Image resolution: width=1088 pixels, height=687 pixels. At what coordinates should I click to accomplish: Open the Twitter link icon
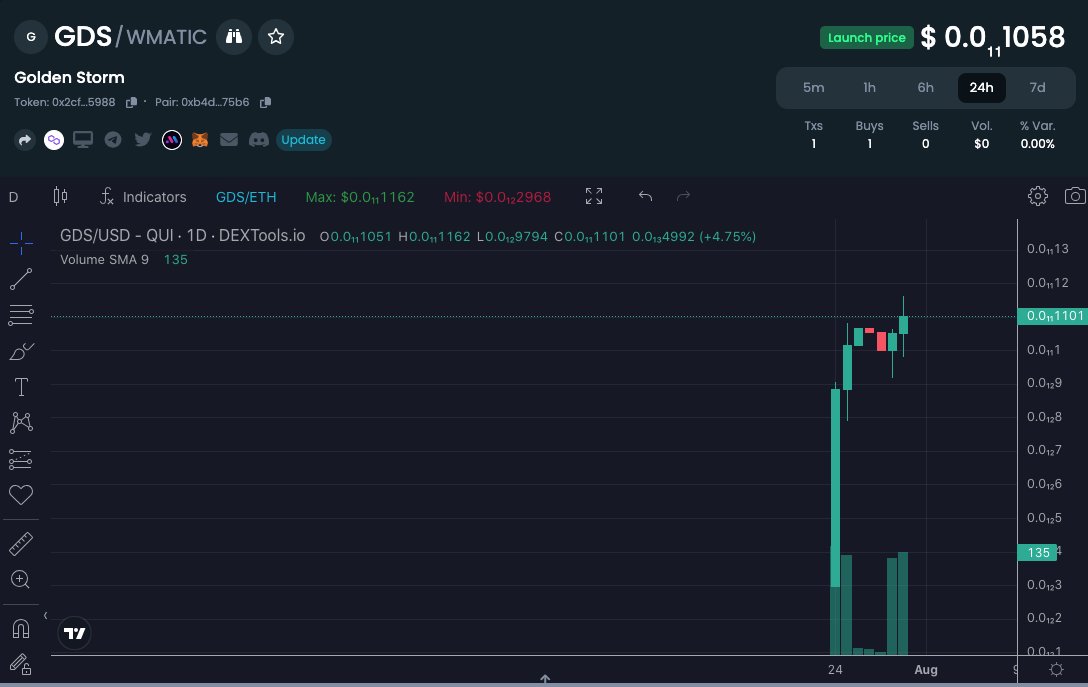point(143,140)
